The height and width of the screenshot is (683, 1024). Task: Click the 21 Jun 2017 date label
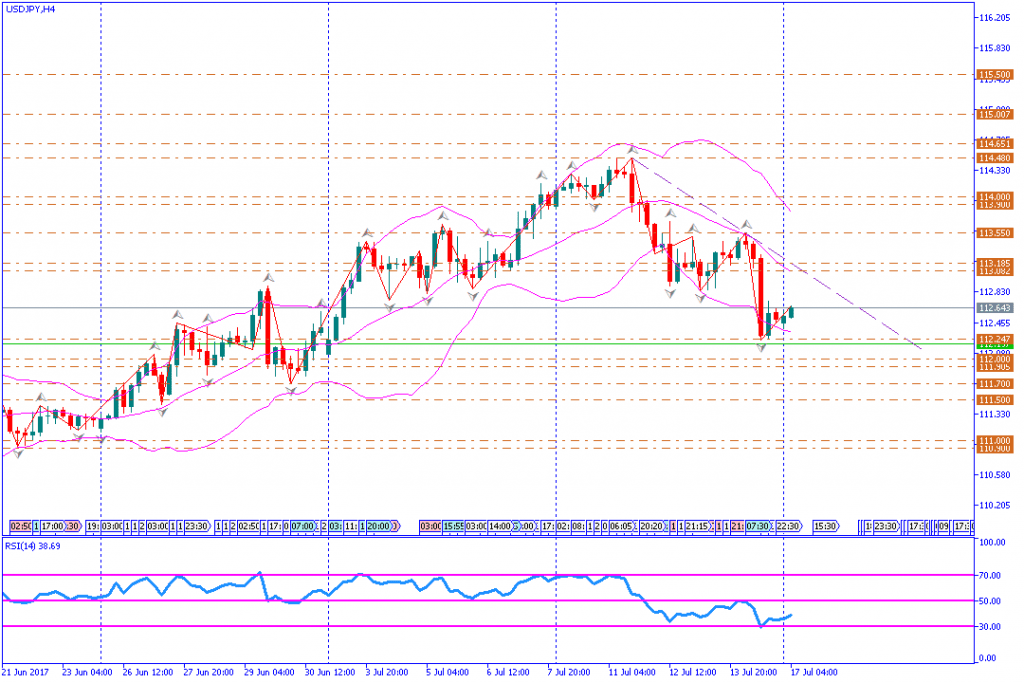(25, 673)
